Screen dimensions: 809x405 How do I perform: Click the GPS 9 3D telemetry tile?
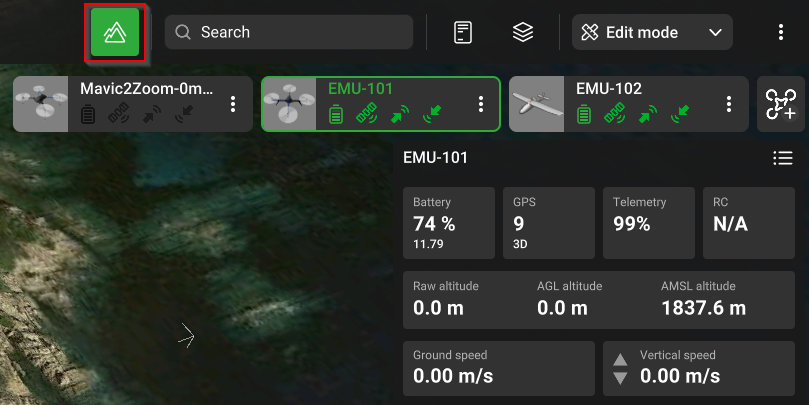(548, 223)
